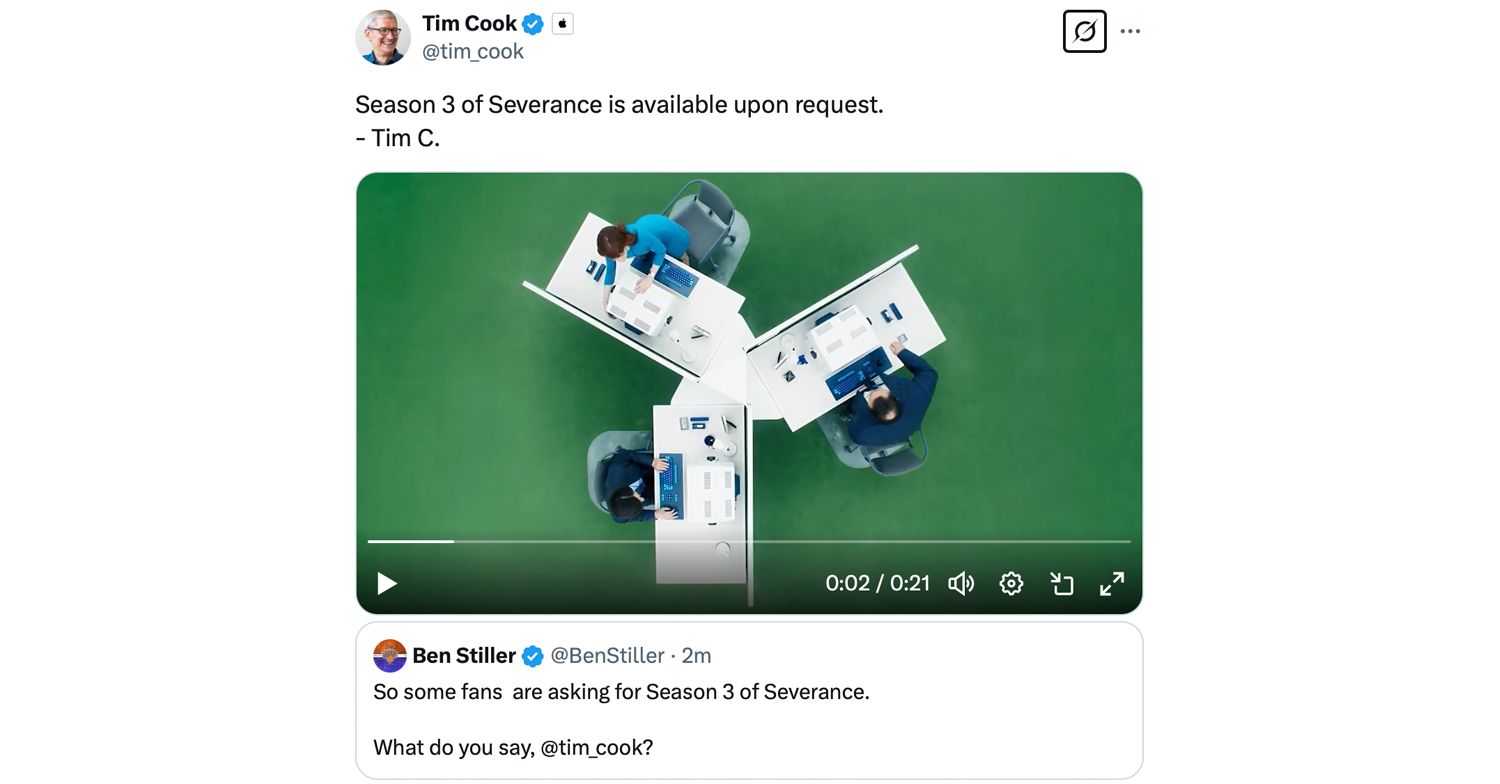Open Ben Stiller's avatar
The image size is (1500, 784).
pos(390,656)
